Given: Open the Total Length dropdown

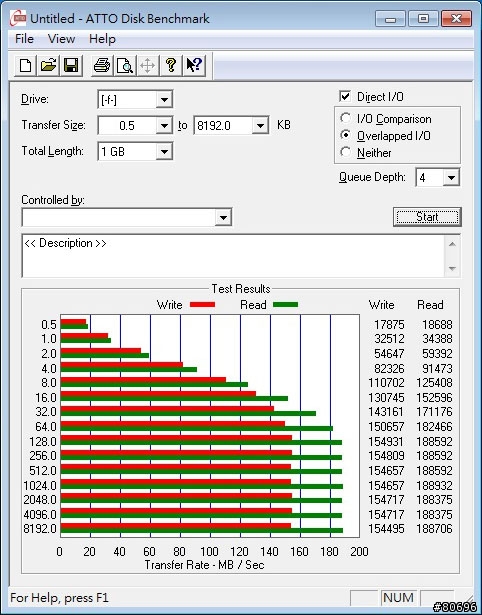Looking at the screenshot, I should (164, 151).
